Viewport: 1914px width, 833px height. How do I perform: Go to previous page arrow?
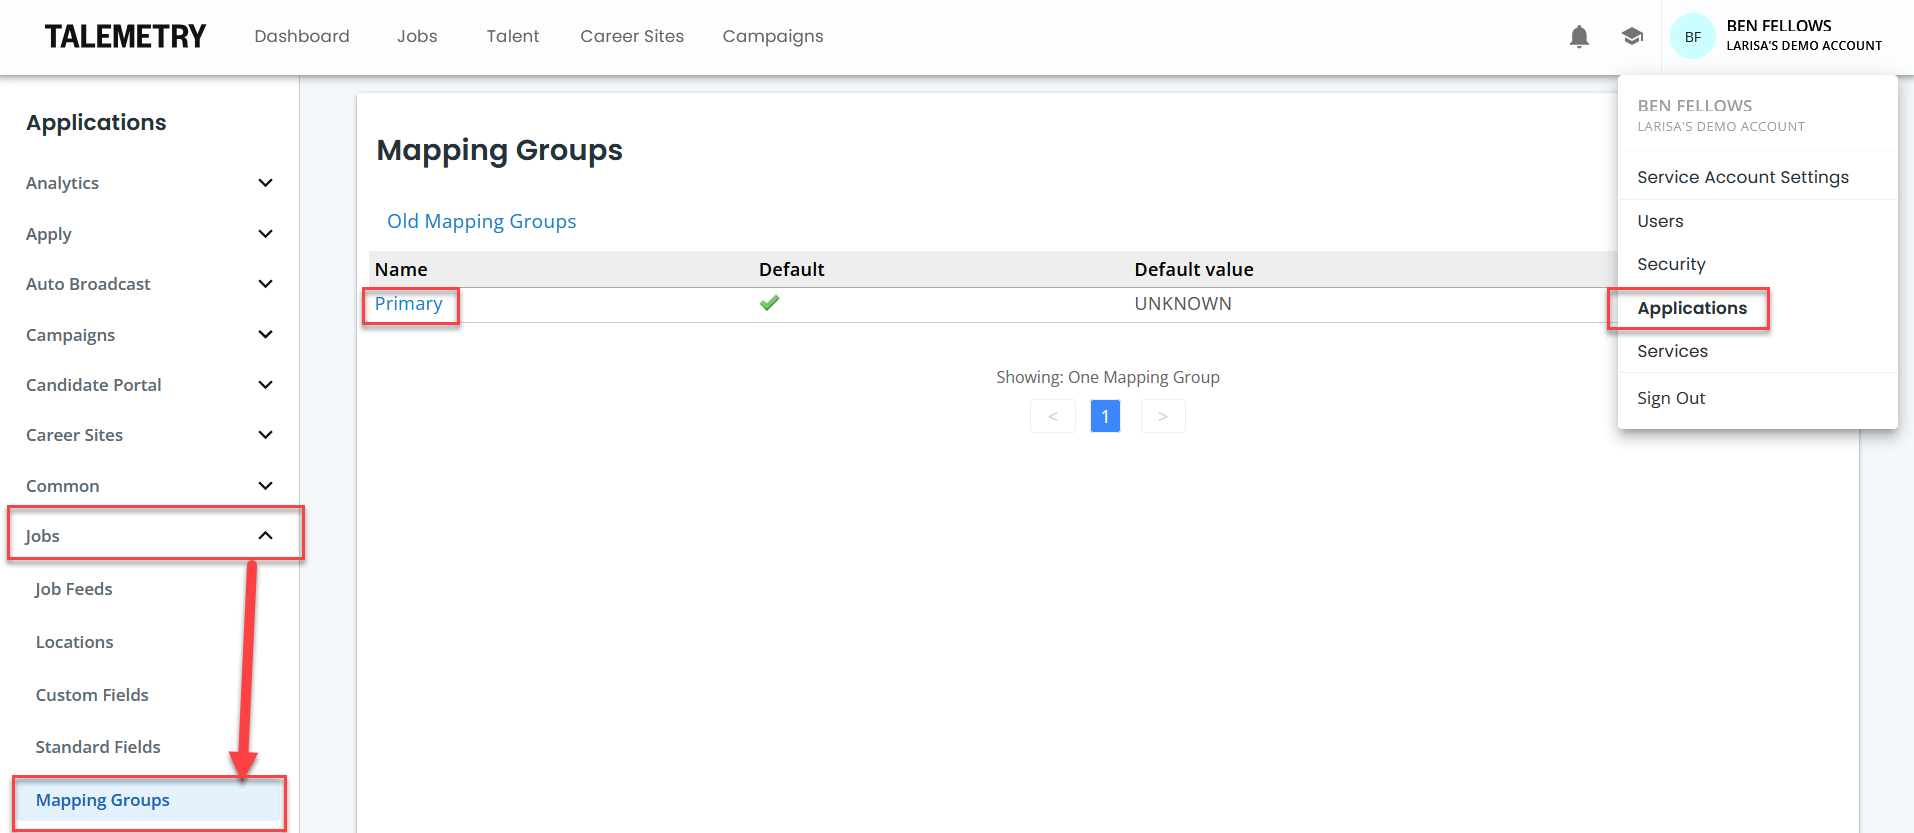[x=1052, y=416]
